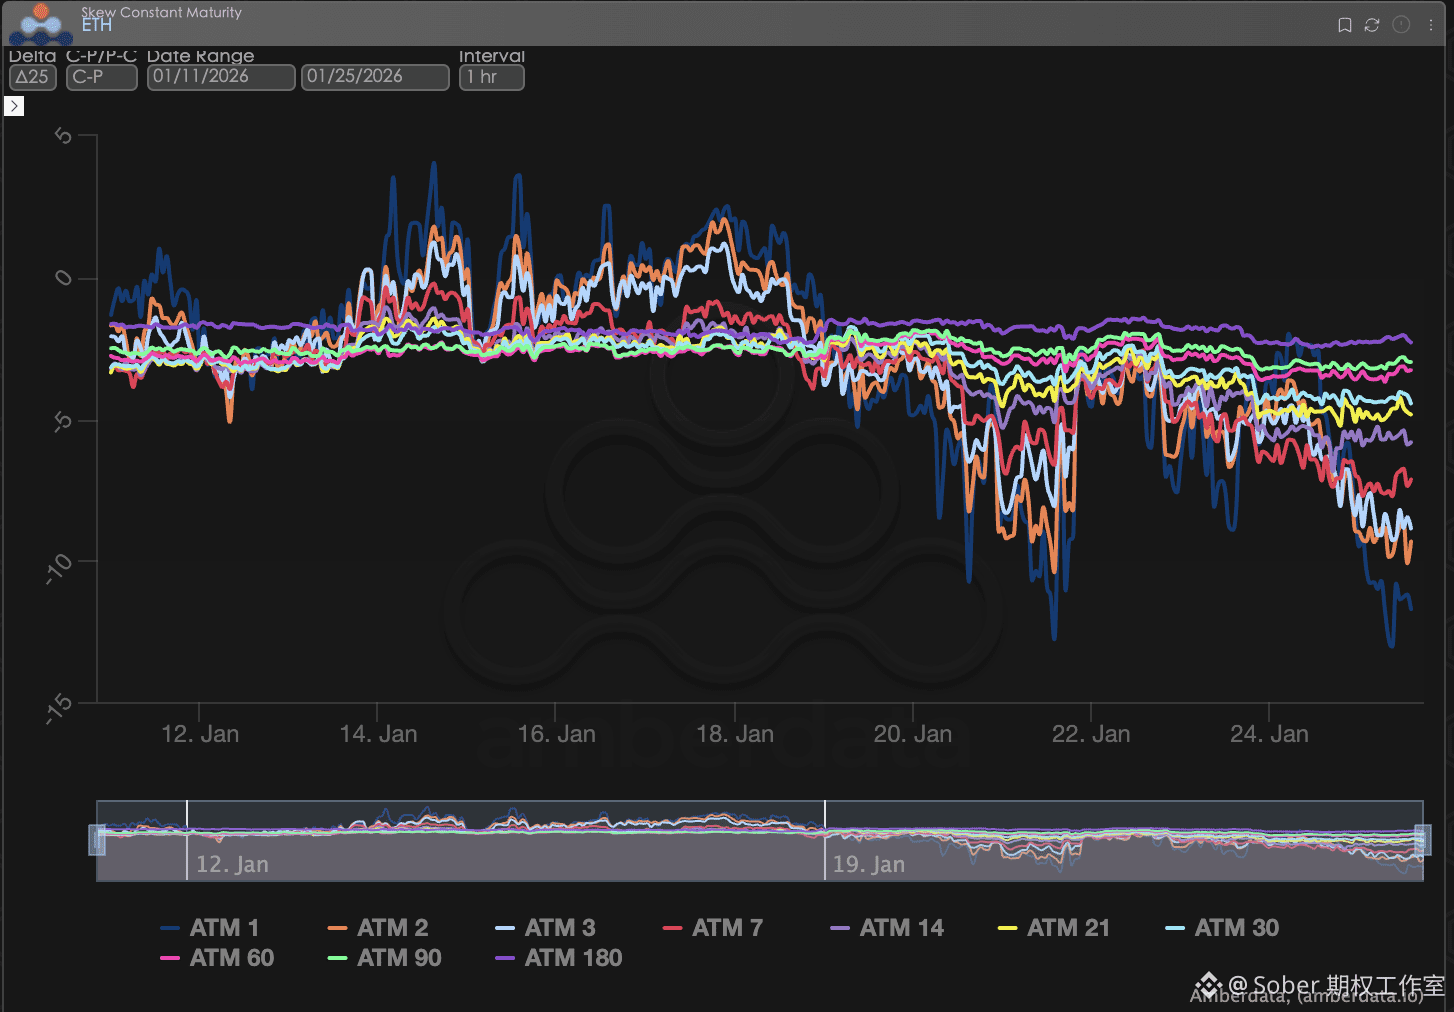Click the bookmark icon in header
The height and width of the screenshot is (1012, 1454).
click(x=1345, y=25)
